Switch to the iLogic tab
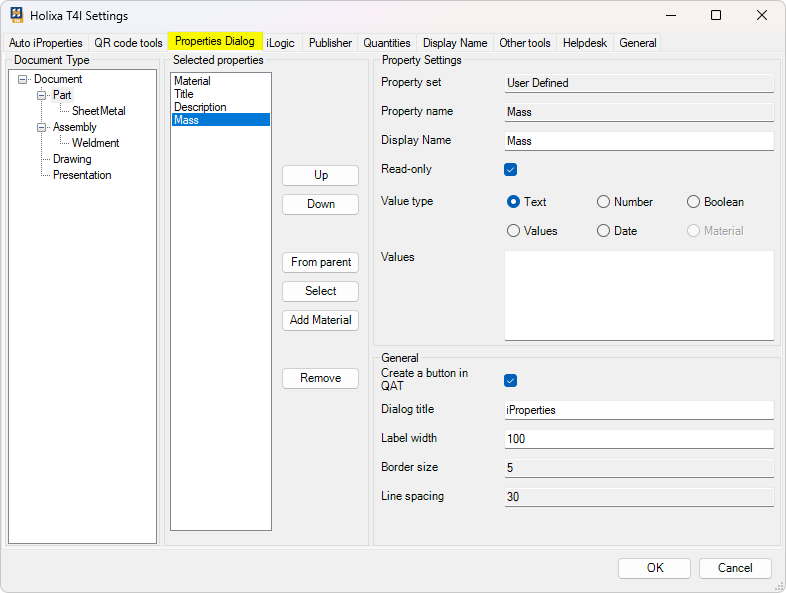 [x=281, y=43]
